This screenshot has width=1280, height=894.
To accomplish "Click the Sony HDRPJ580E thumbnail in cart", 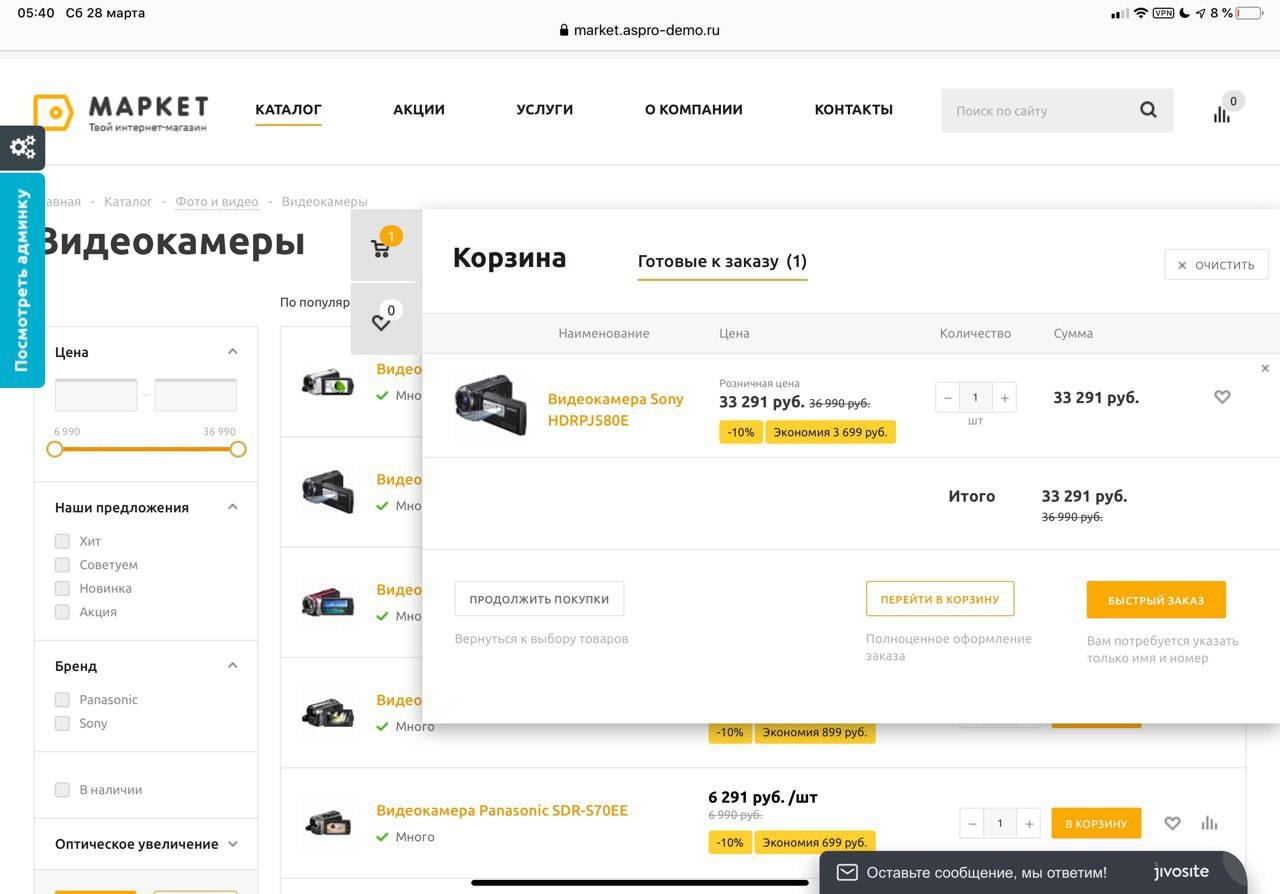I will click(x=490, y=405).
